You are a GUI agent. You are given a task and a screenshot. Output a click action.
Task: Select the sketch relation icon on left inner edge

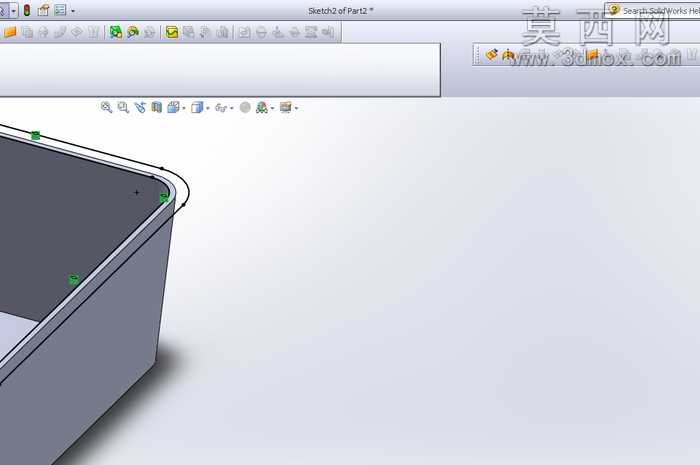point(74,280)
